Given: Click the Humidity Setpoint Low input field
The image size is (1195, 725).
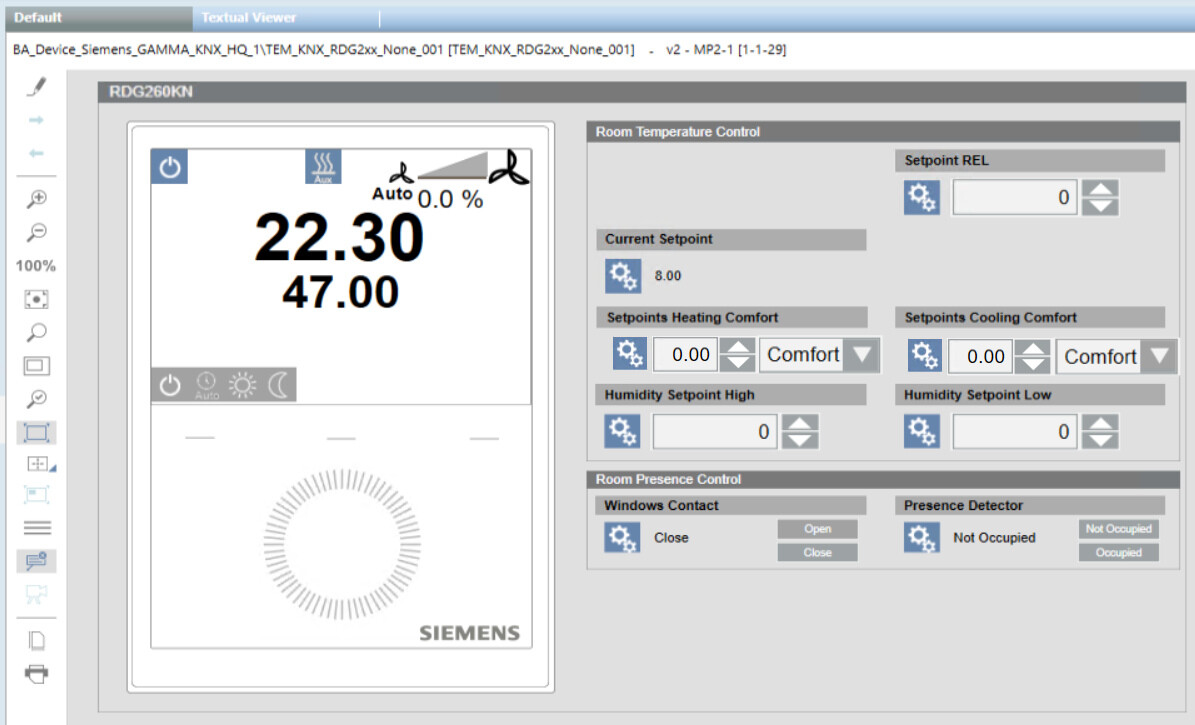Looking at the screenshot, I should (1014, 432).
